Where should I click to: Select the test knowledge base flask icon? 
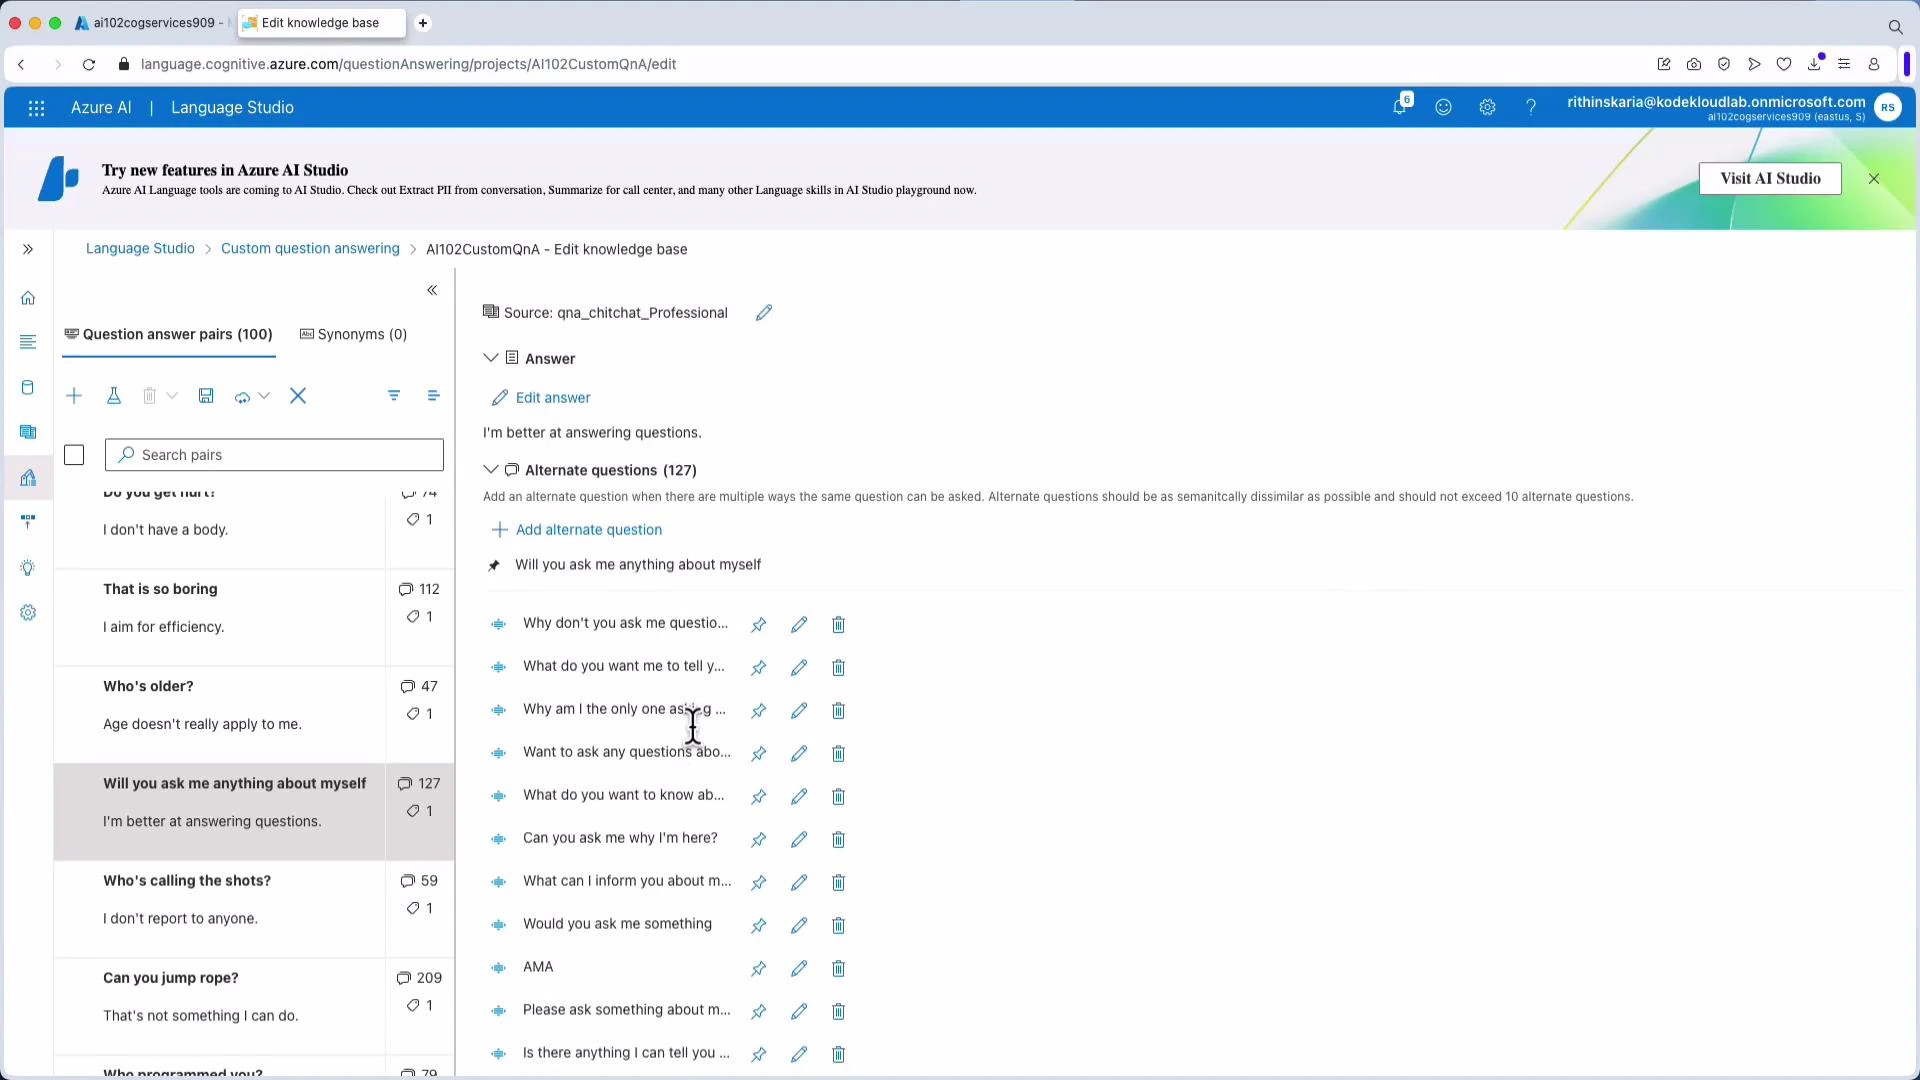click(113, 395)
